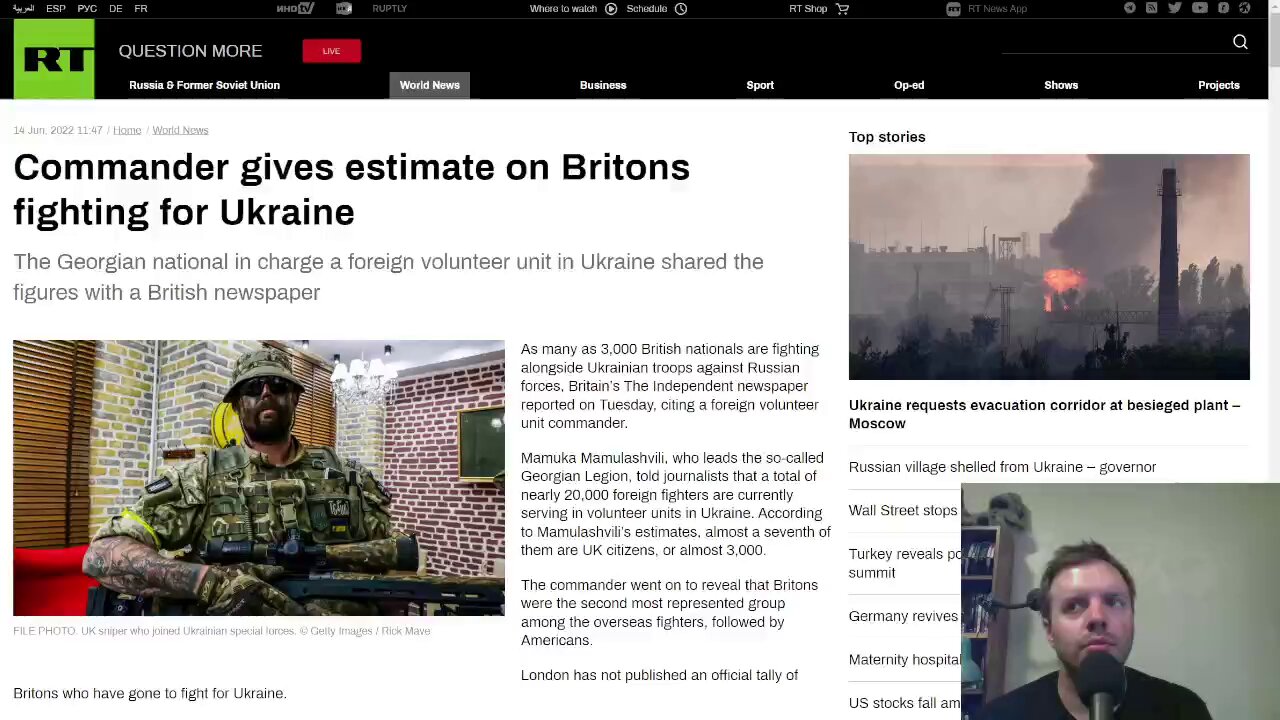The width and height of the screenshot is (1280, 720).
Task: Open the RT News App link
Action: coord(997,8)
